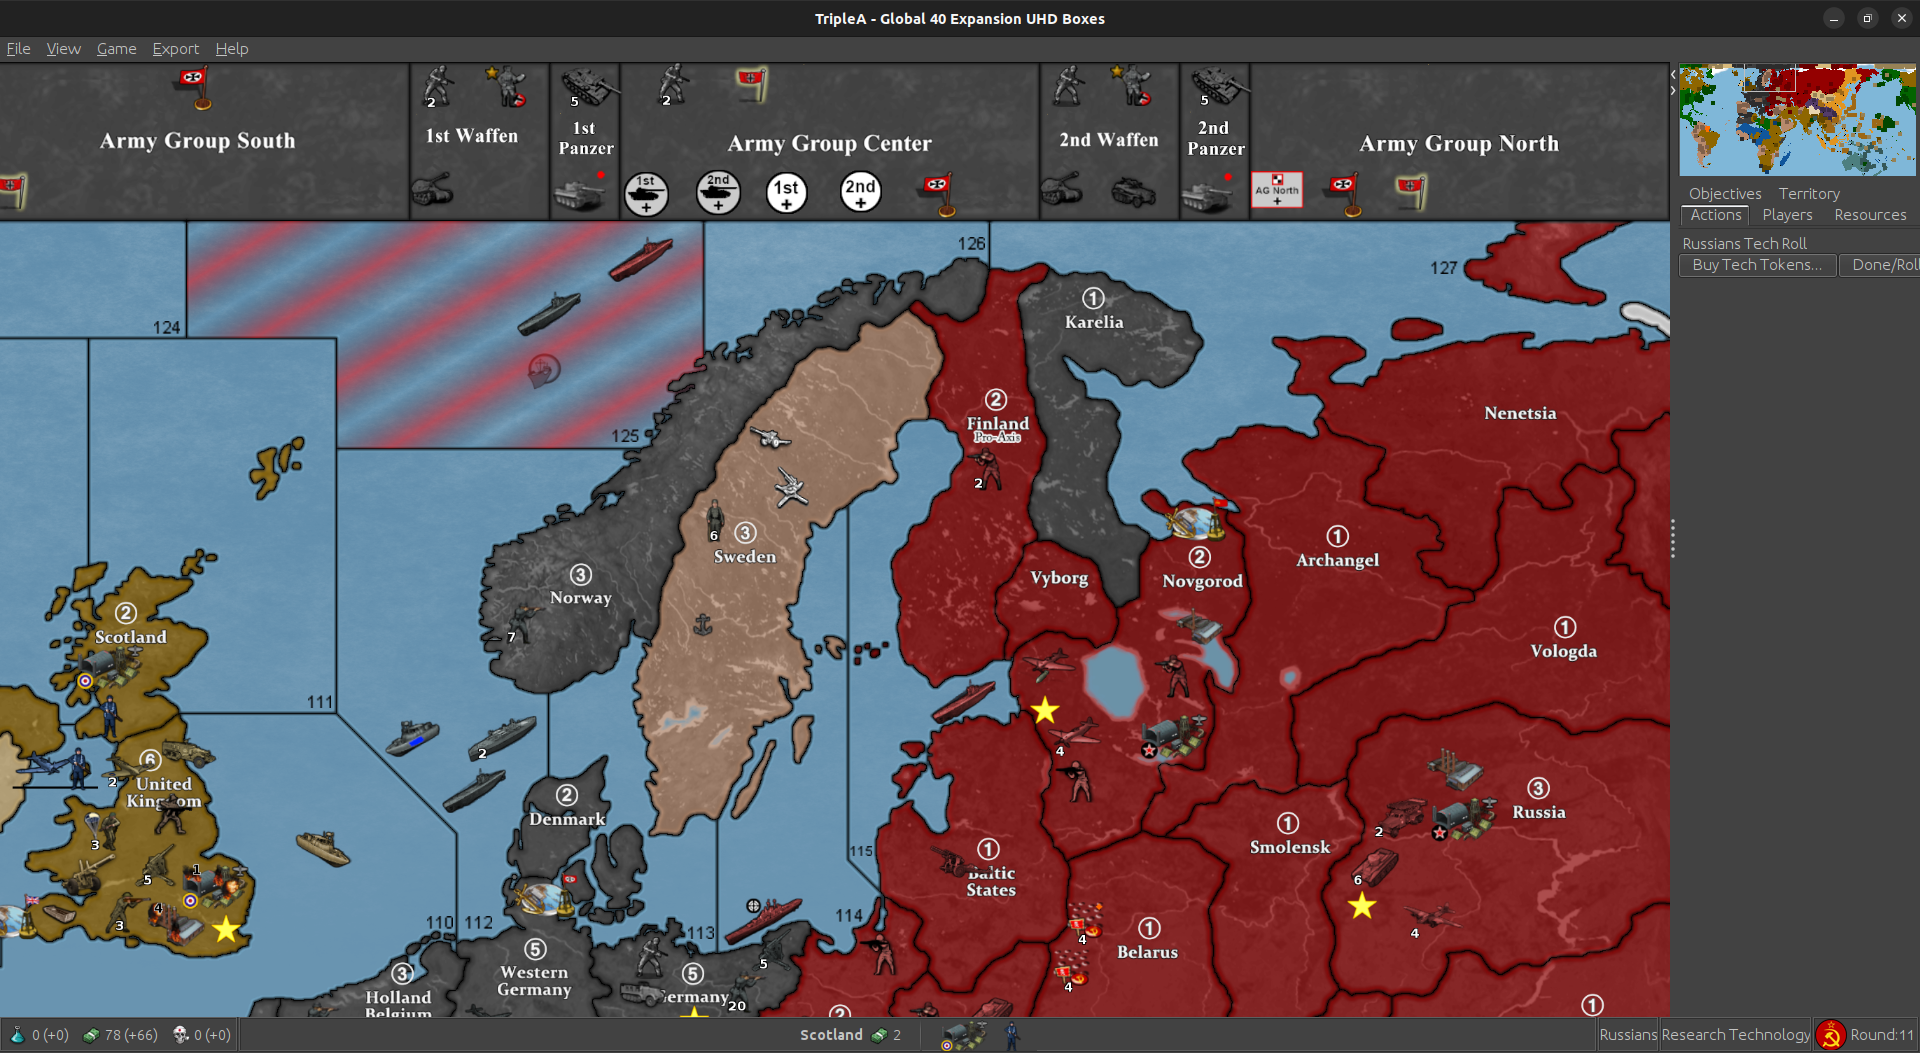Select the infantry unit in Finland
1920x1053 pixels.
pos(986,467)
